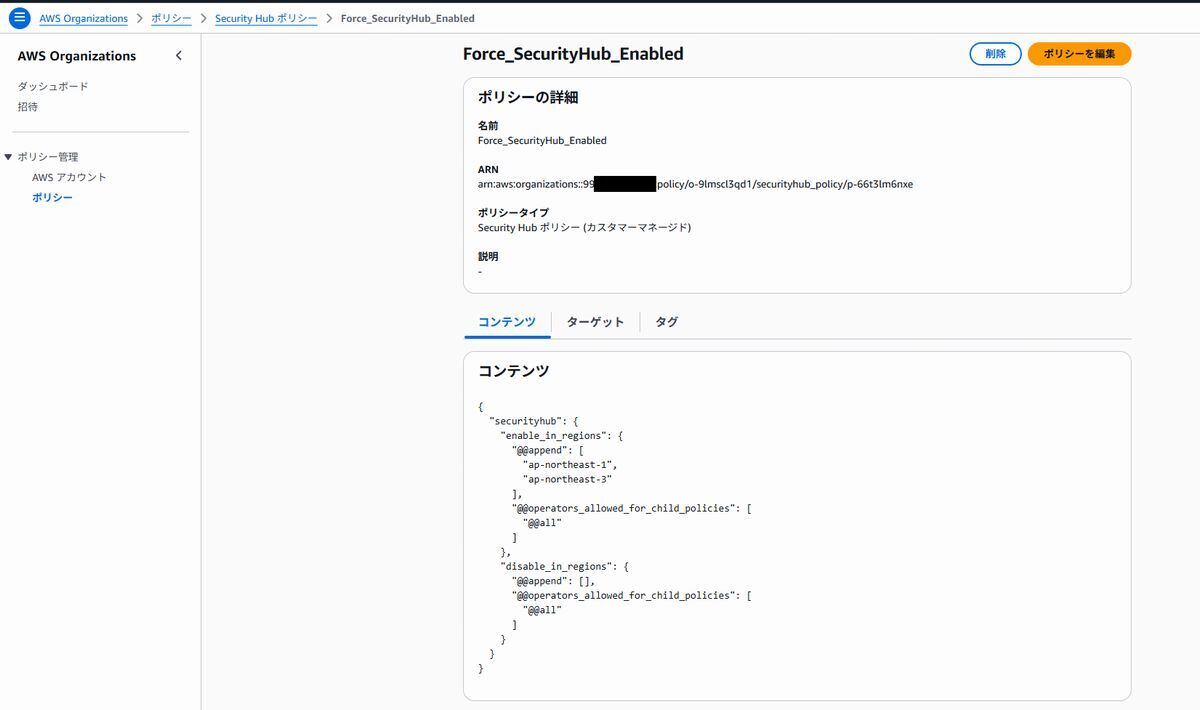This screenshot has width=1200, height=710.
Task: Switch to the ターゲット tab
Action: (595, 322)
